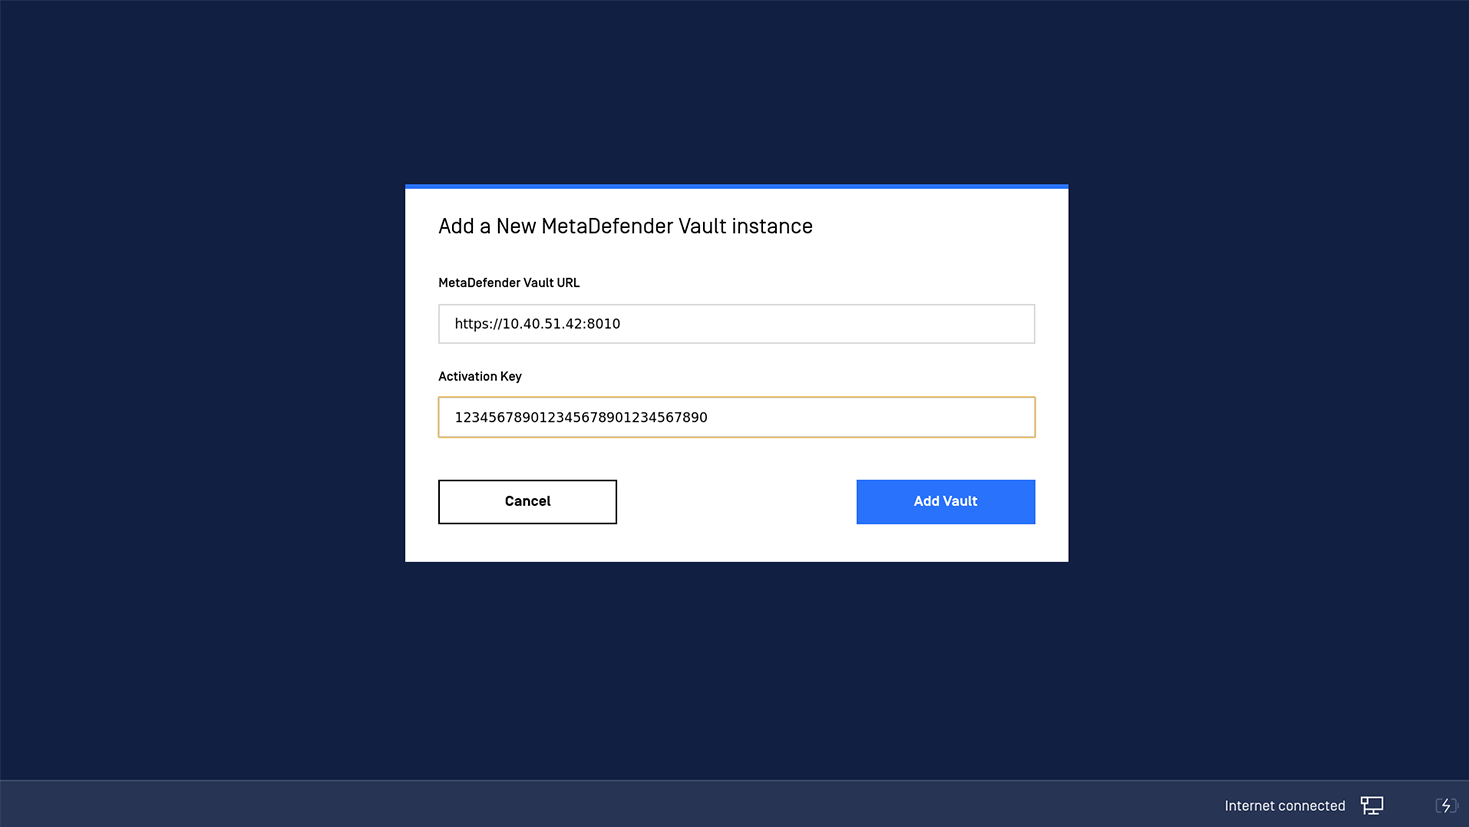Place cursor in the https://10.40.51.42:8010 text
Screen dimensions: 1469x827
pos(537,324)
